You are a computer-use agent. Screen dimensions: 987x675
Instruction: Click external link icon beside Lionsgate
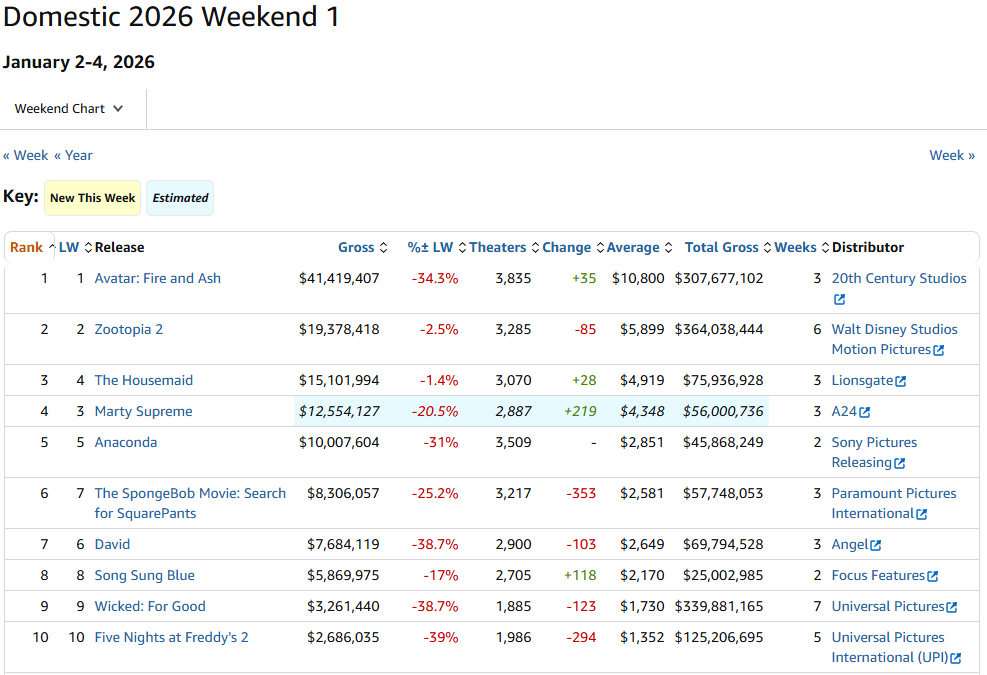(x=901, y=381)
